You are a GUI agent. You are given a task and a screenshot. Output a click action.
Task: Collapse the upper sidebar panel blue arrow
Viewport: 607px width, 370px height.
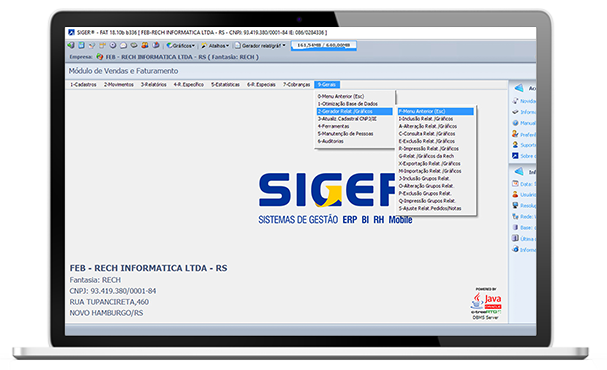tap(519, 88)
